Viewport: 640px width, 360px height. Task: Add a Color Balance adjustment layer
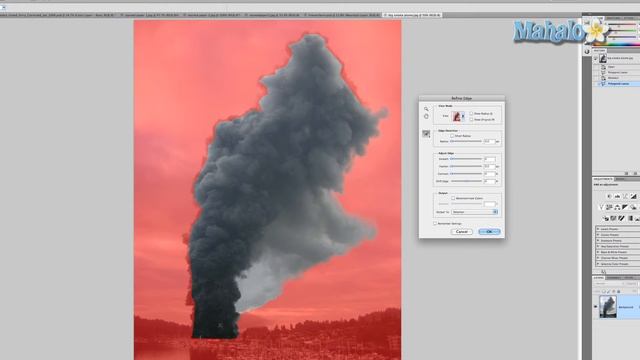[x=617, y=207]
